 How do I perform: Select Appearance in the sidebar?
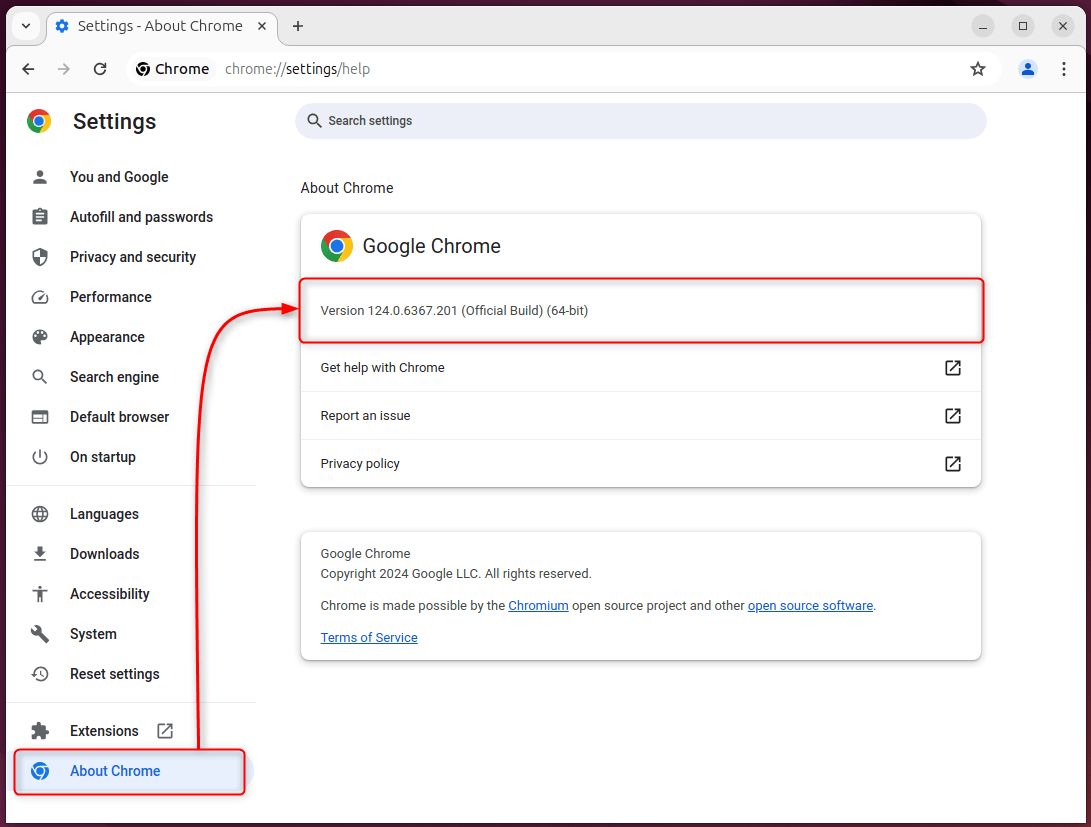coord(107,337)
